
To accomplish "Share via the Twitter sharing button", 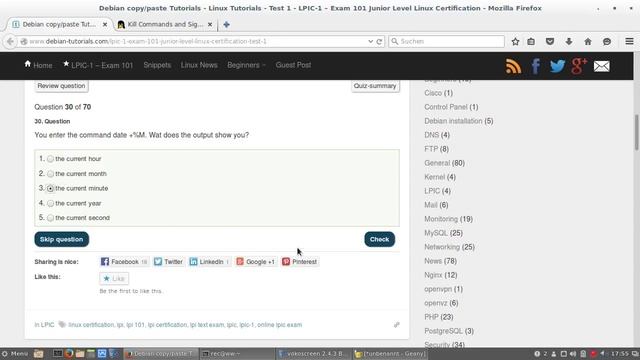I will (x=168, y=262).
